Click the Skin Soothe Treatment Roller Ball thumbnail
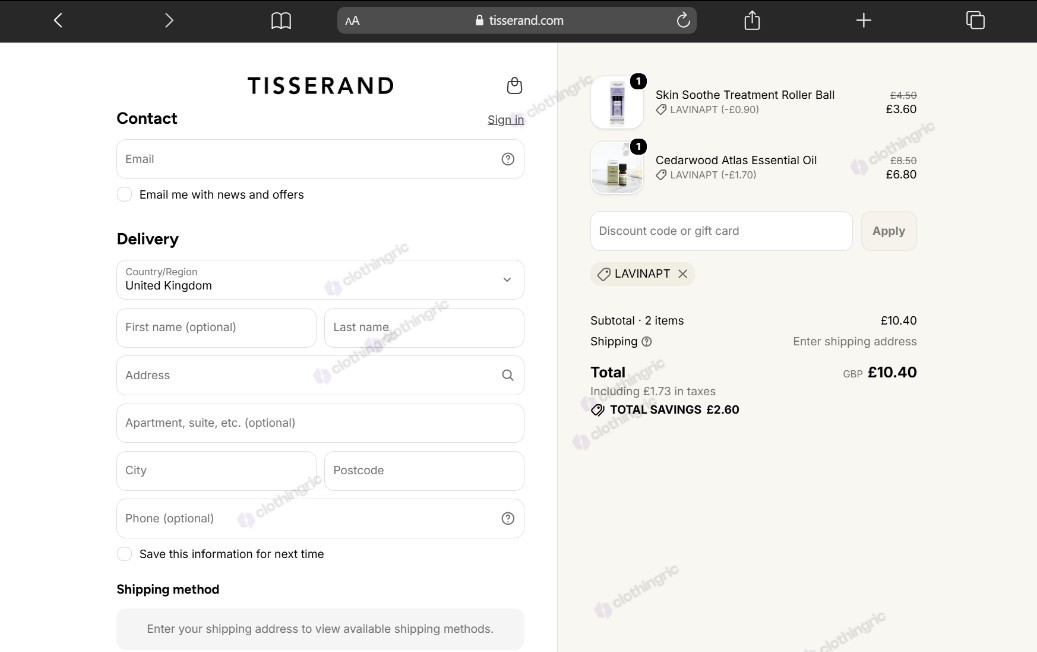The width and height of the screenshot is (1037, 652). tap(616, 102)
